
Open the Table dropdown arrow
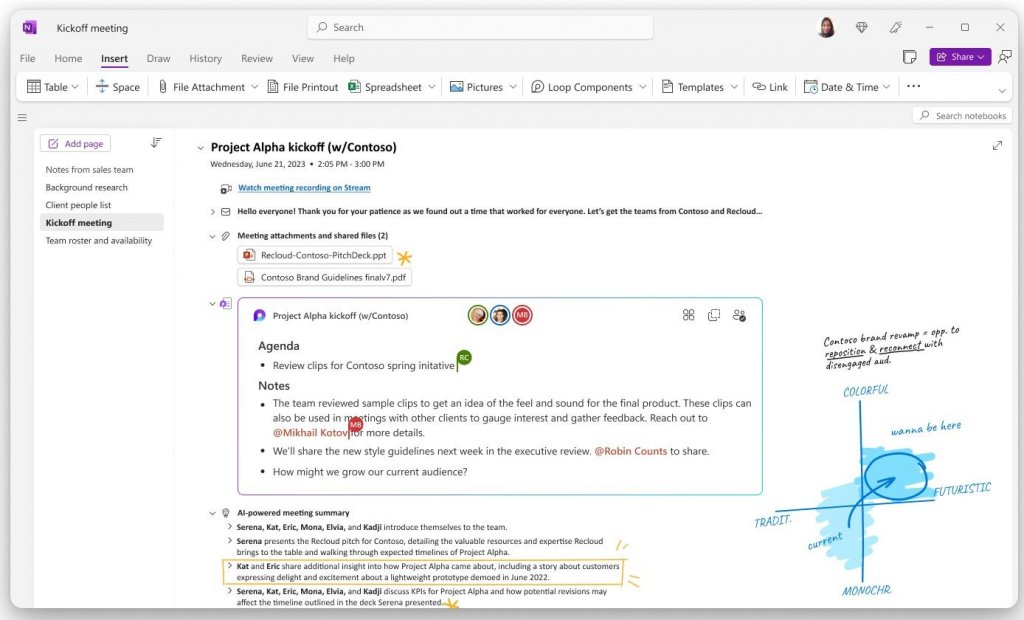point(75,87)
